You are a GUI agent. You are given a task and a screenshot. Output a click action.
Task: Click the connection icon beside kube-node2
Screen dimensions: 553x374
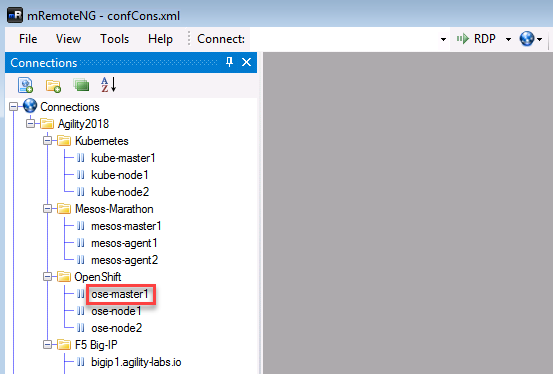[81, 192]
